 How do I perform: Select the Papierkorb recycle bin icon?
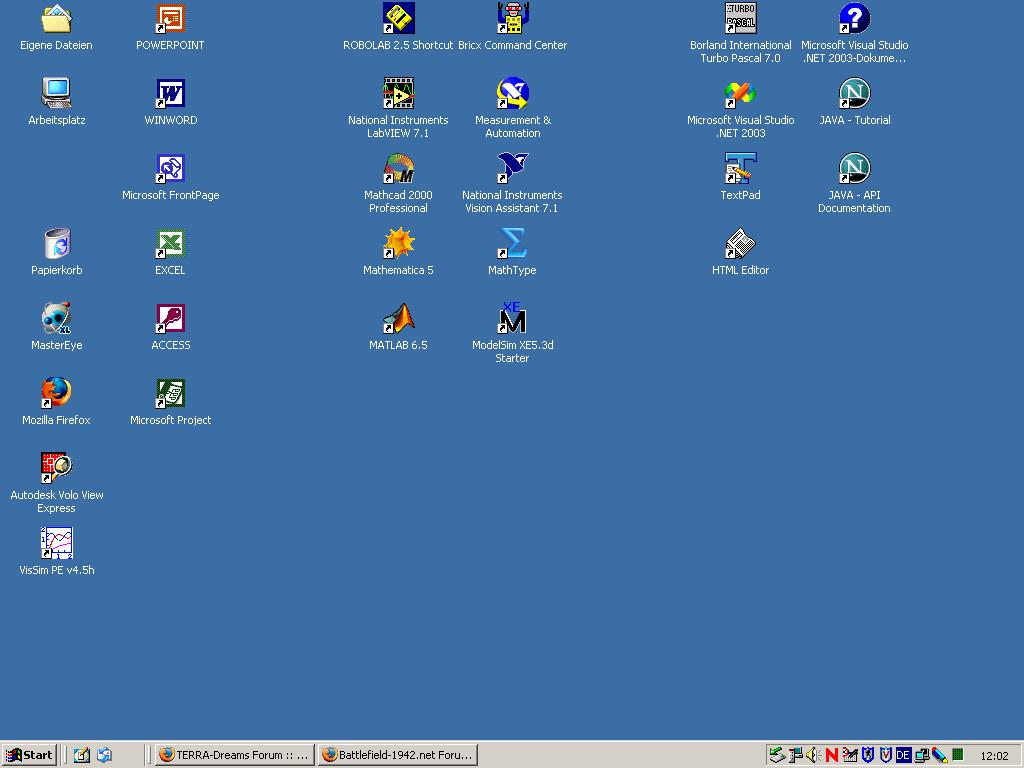[x=56, y=244]
